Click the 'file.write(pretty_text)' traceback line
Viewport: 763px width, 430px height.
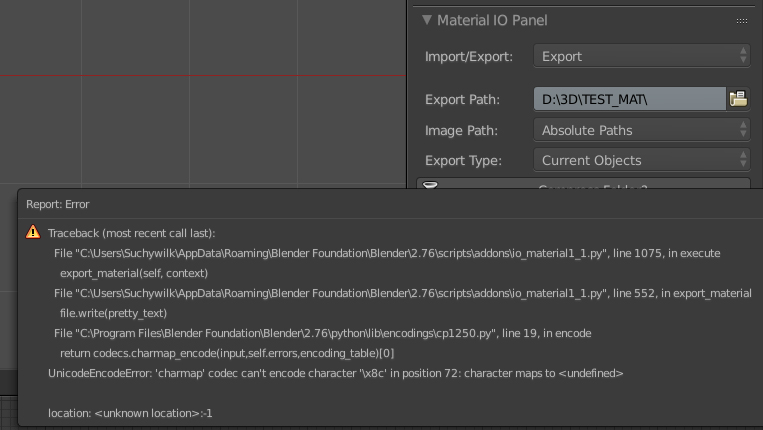tap(113, 313)
